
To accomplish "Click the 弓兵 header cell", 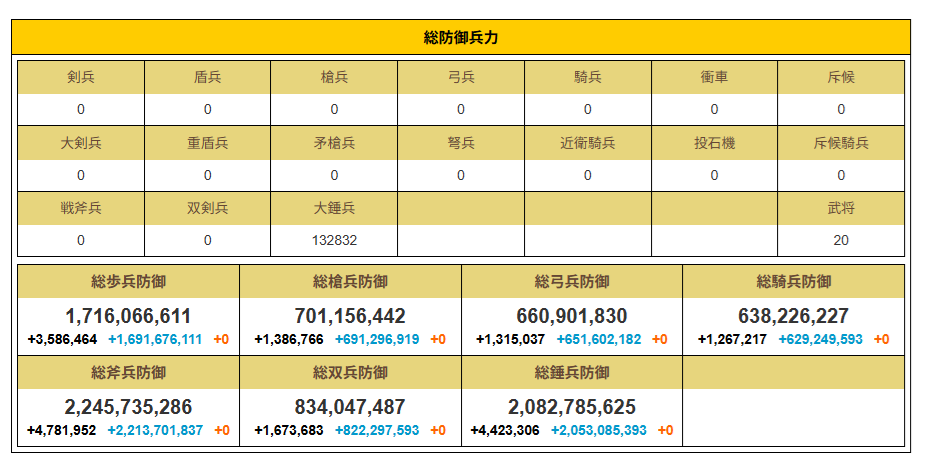I will [461, 77].
